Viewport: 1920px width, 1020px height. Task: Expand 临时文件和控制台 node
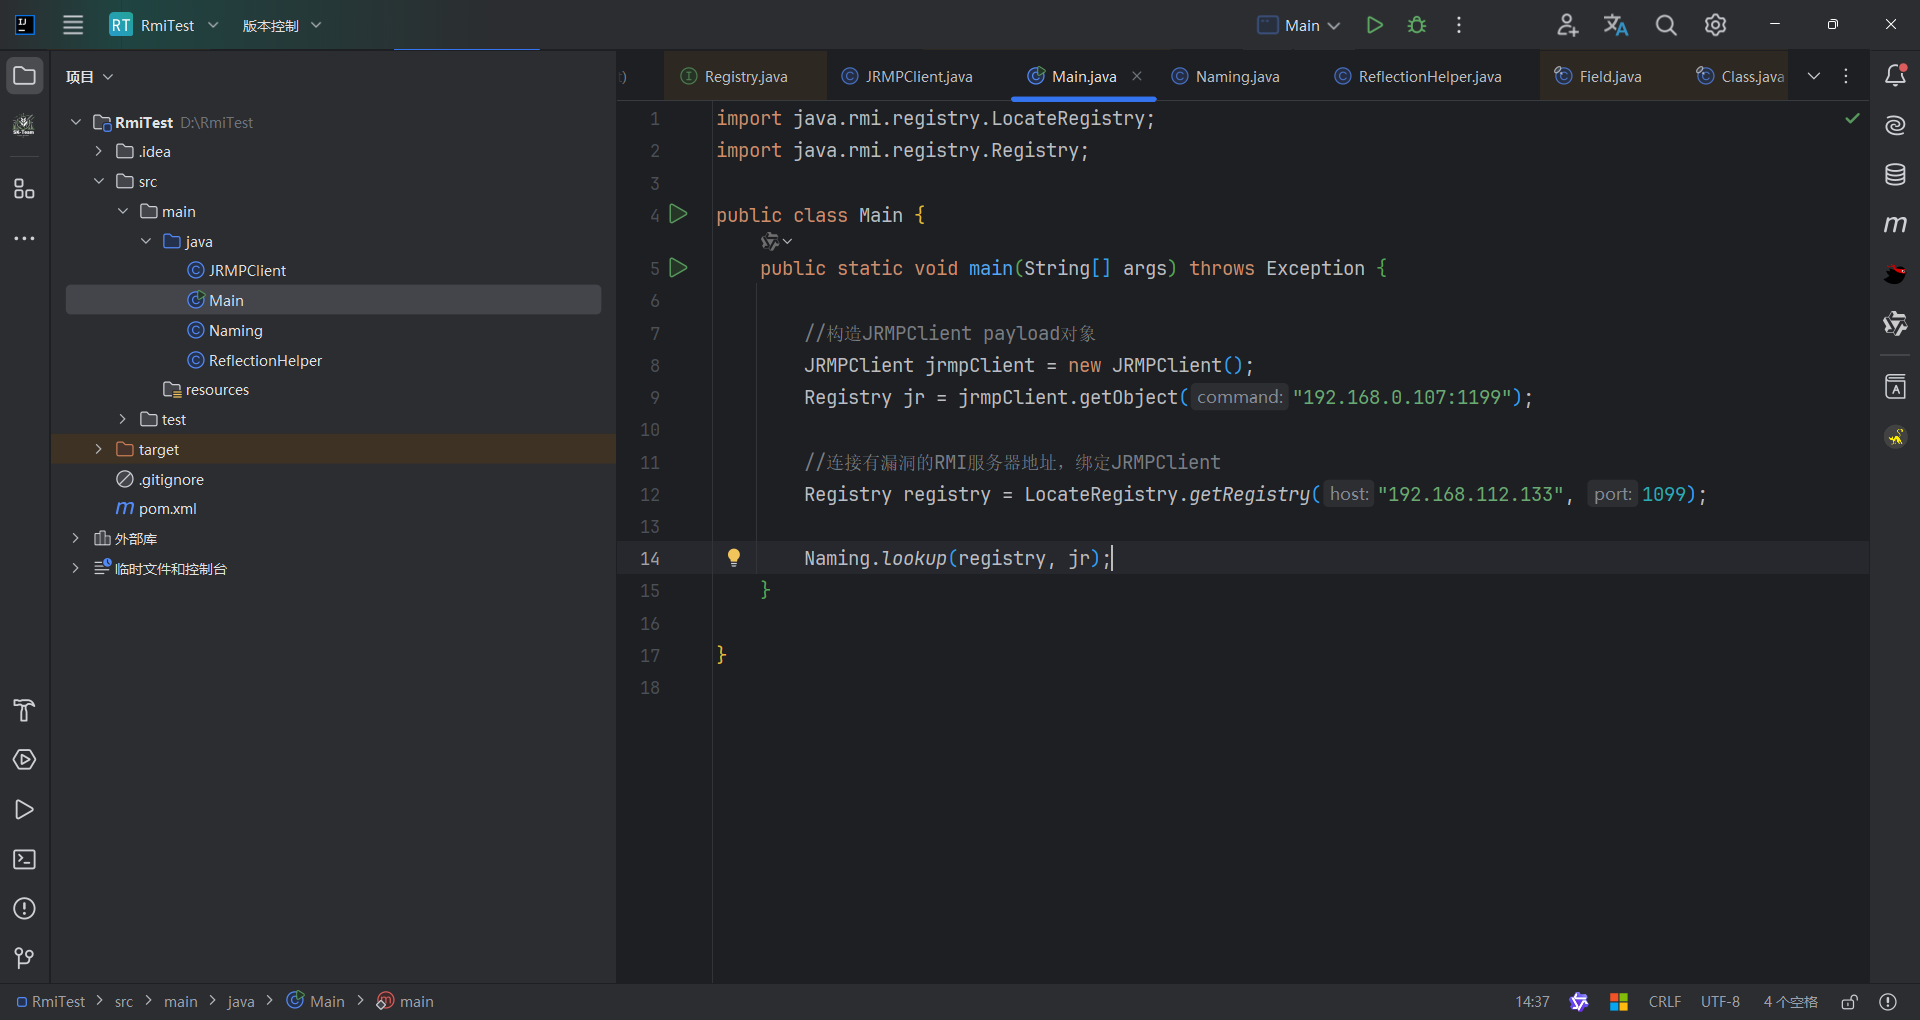click(x=75, y=568)
